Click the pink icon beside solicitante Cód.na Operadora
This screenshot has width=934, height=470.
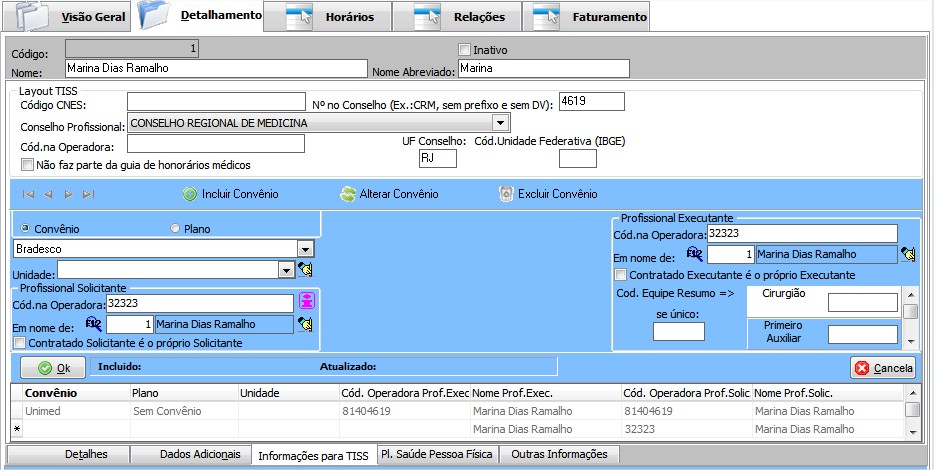(x=306, y=303)
